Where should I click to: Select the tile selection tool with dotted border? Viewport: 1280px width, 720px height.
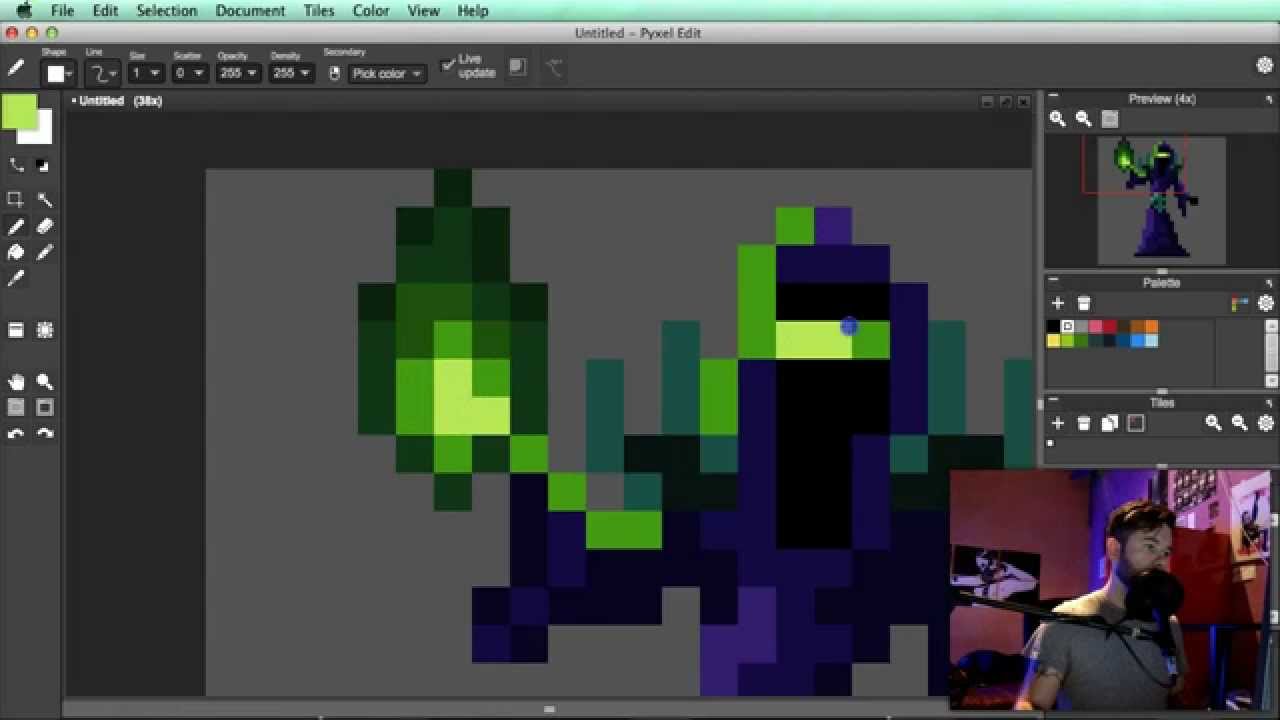pos(45,330)
